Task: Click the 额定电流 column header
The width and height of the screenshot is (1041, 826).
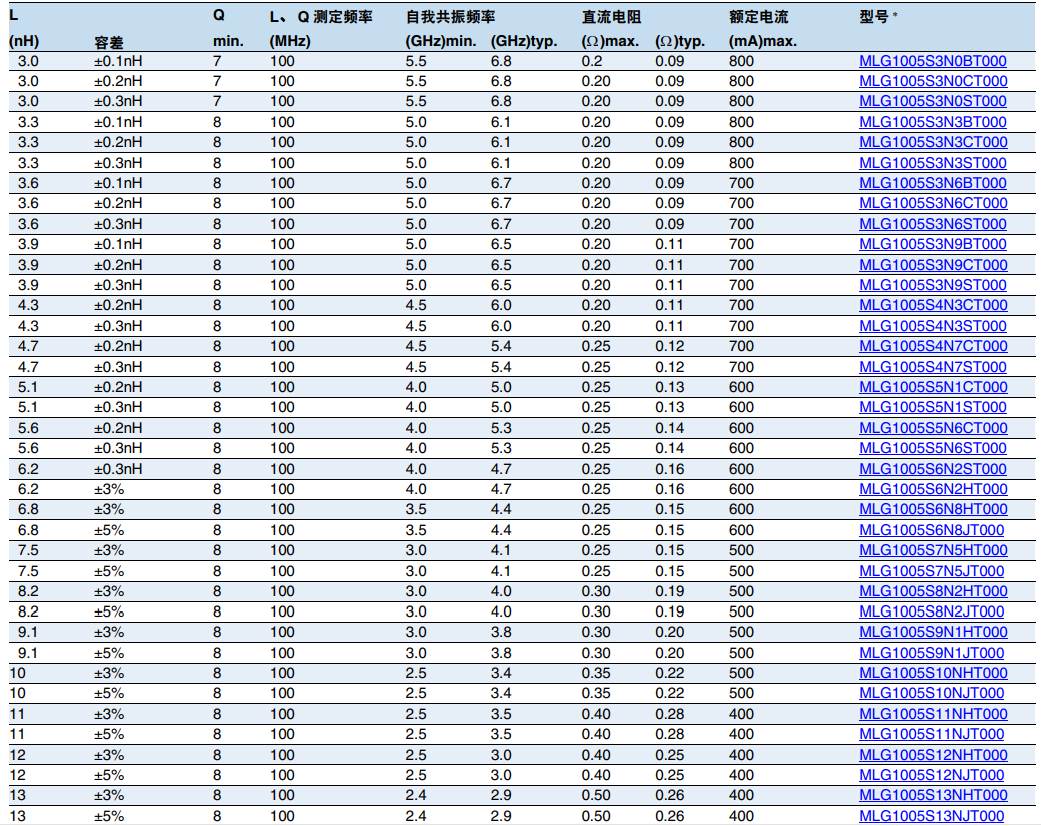Action: (x=758, y=17)
